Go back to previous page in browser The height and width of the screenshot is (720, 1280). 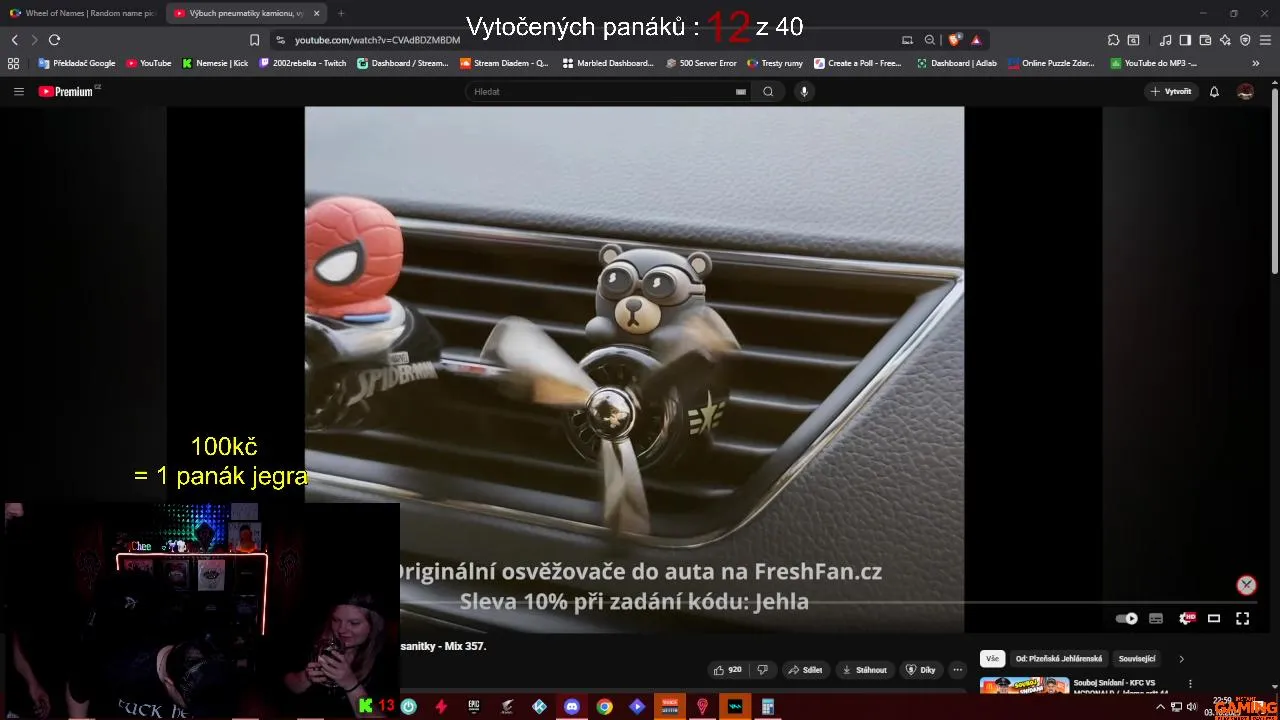tap(14, 40)
